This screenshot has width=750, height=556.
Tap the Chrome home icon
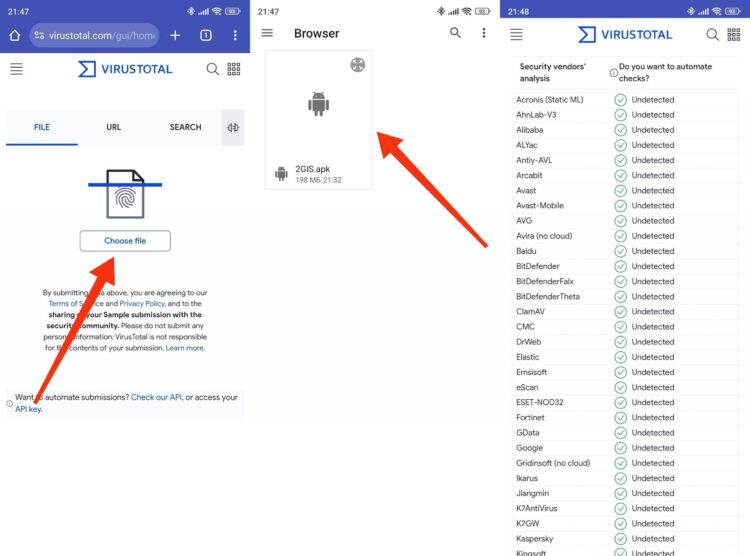click(x=15, y=35)
